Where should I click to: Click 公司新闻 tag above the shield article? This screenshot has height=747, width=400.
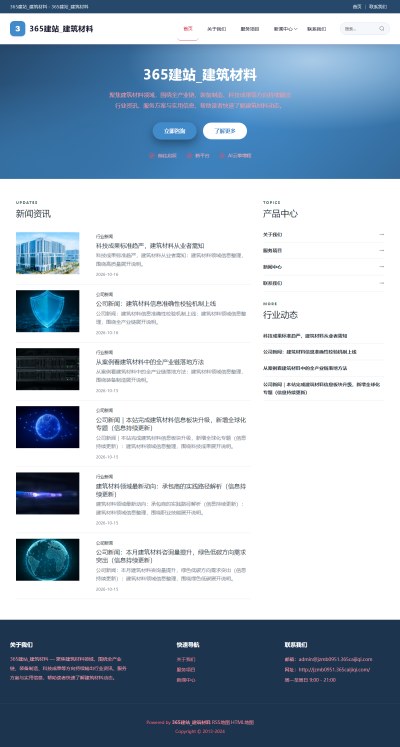tap(104, 294)
